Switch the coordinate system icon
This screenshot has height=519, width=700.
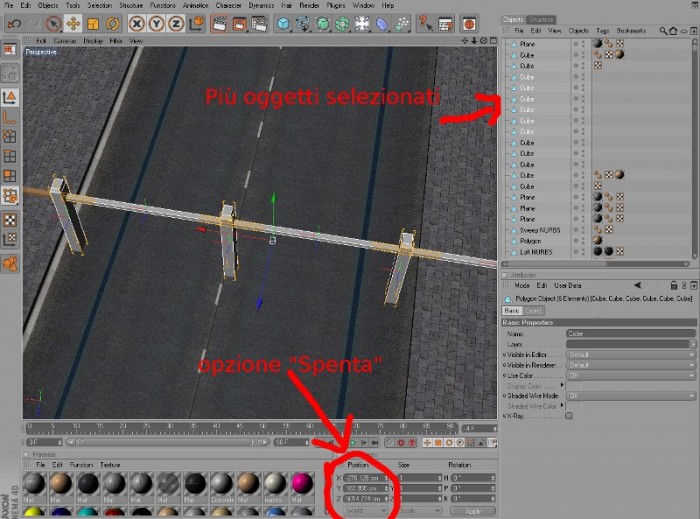click(x=196, y=24)
